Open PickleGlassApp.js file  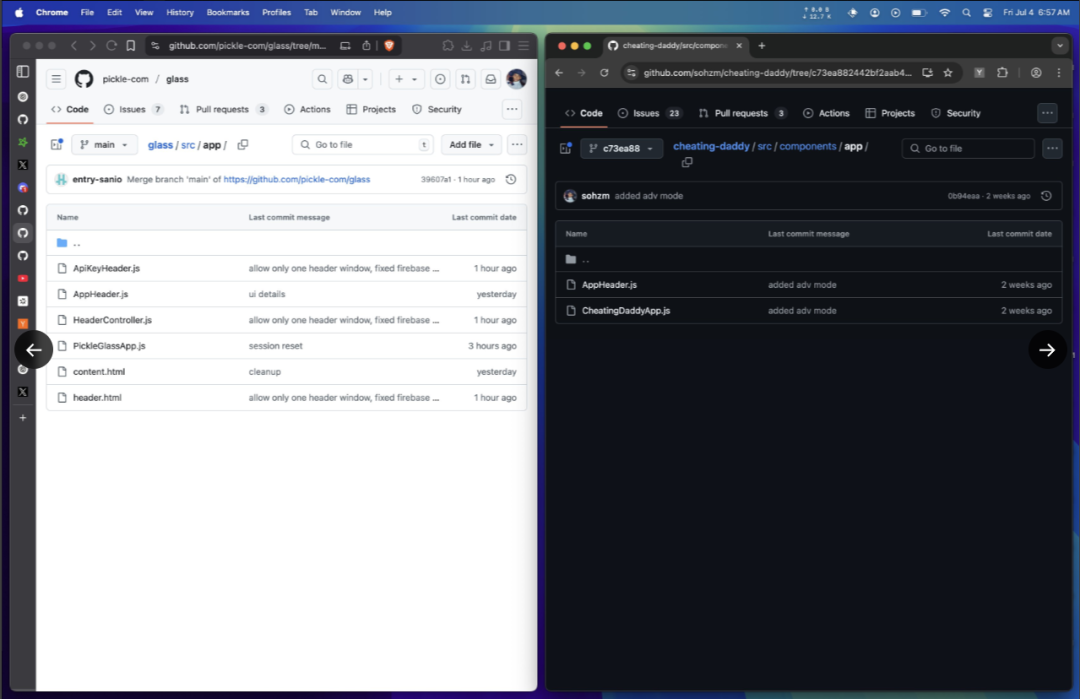click(x=110, y=346)
